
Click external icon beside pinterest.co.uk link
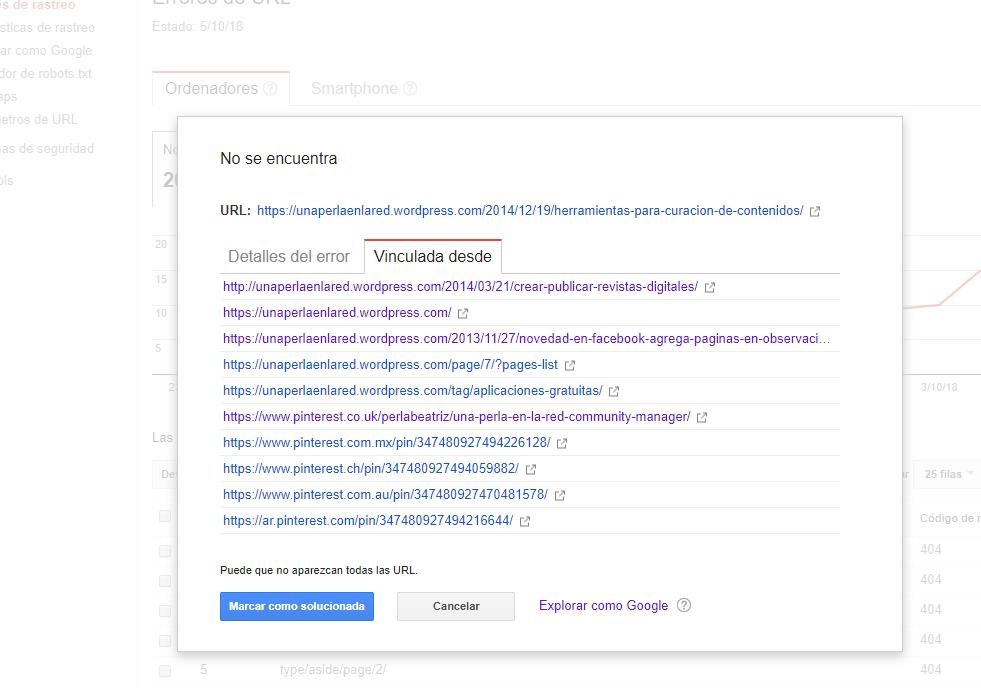[x=702, y=418]
